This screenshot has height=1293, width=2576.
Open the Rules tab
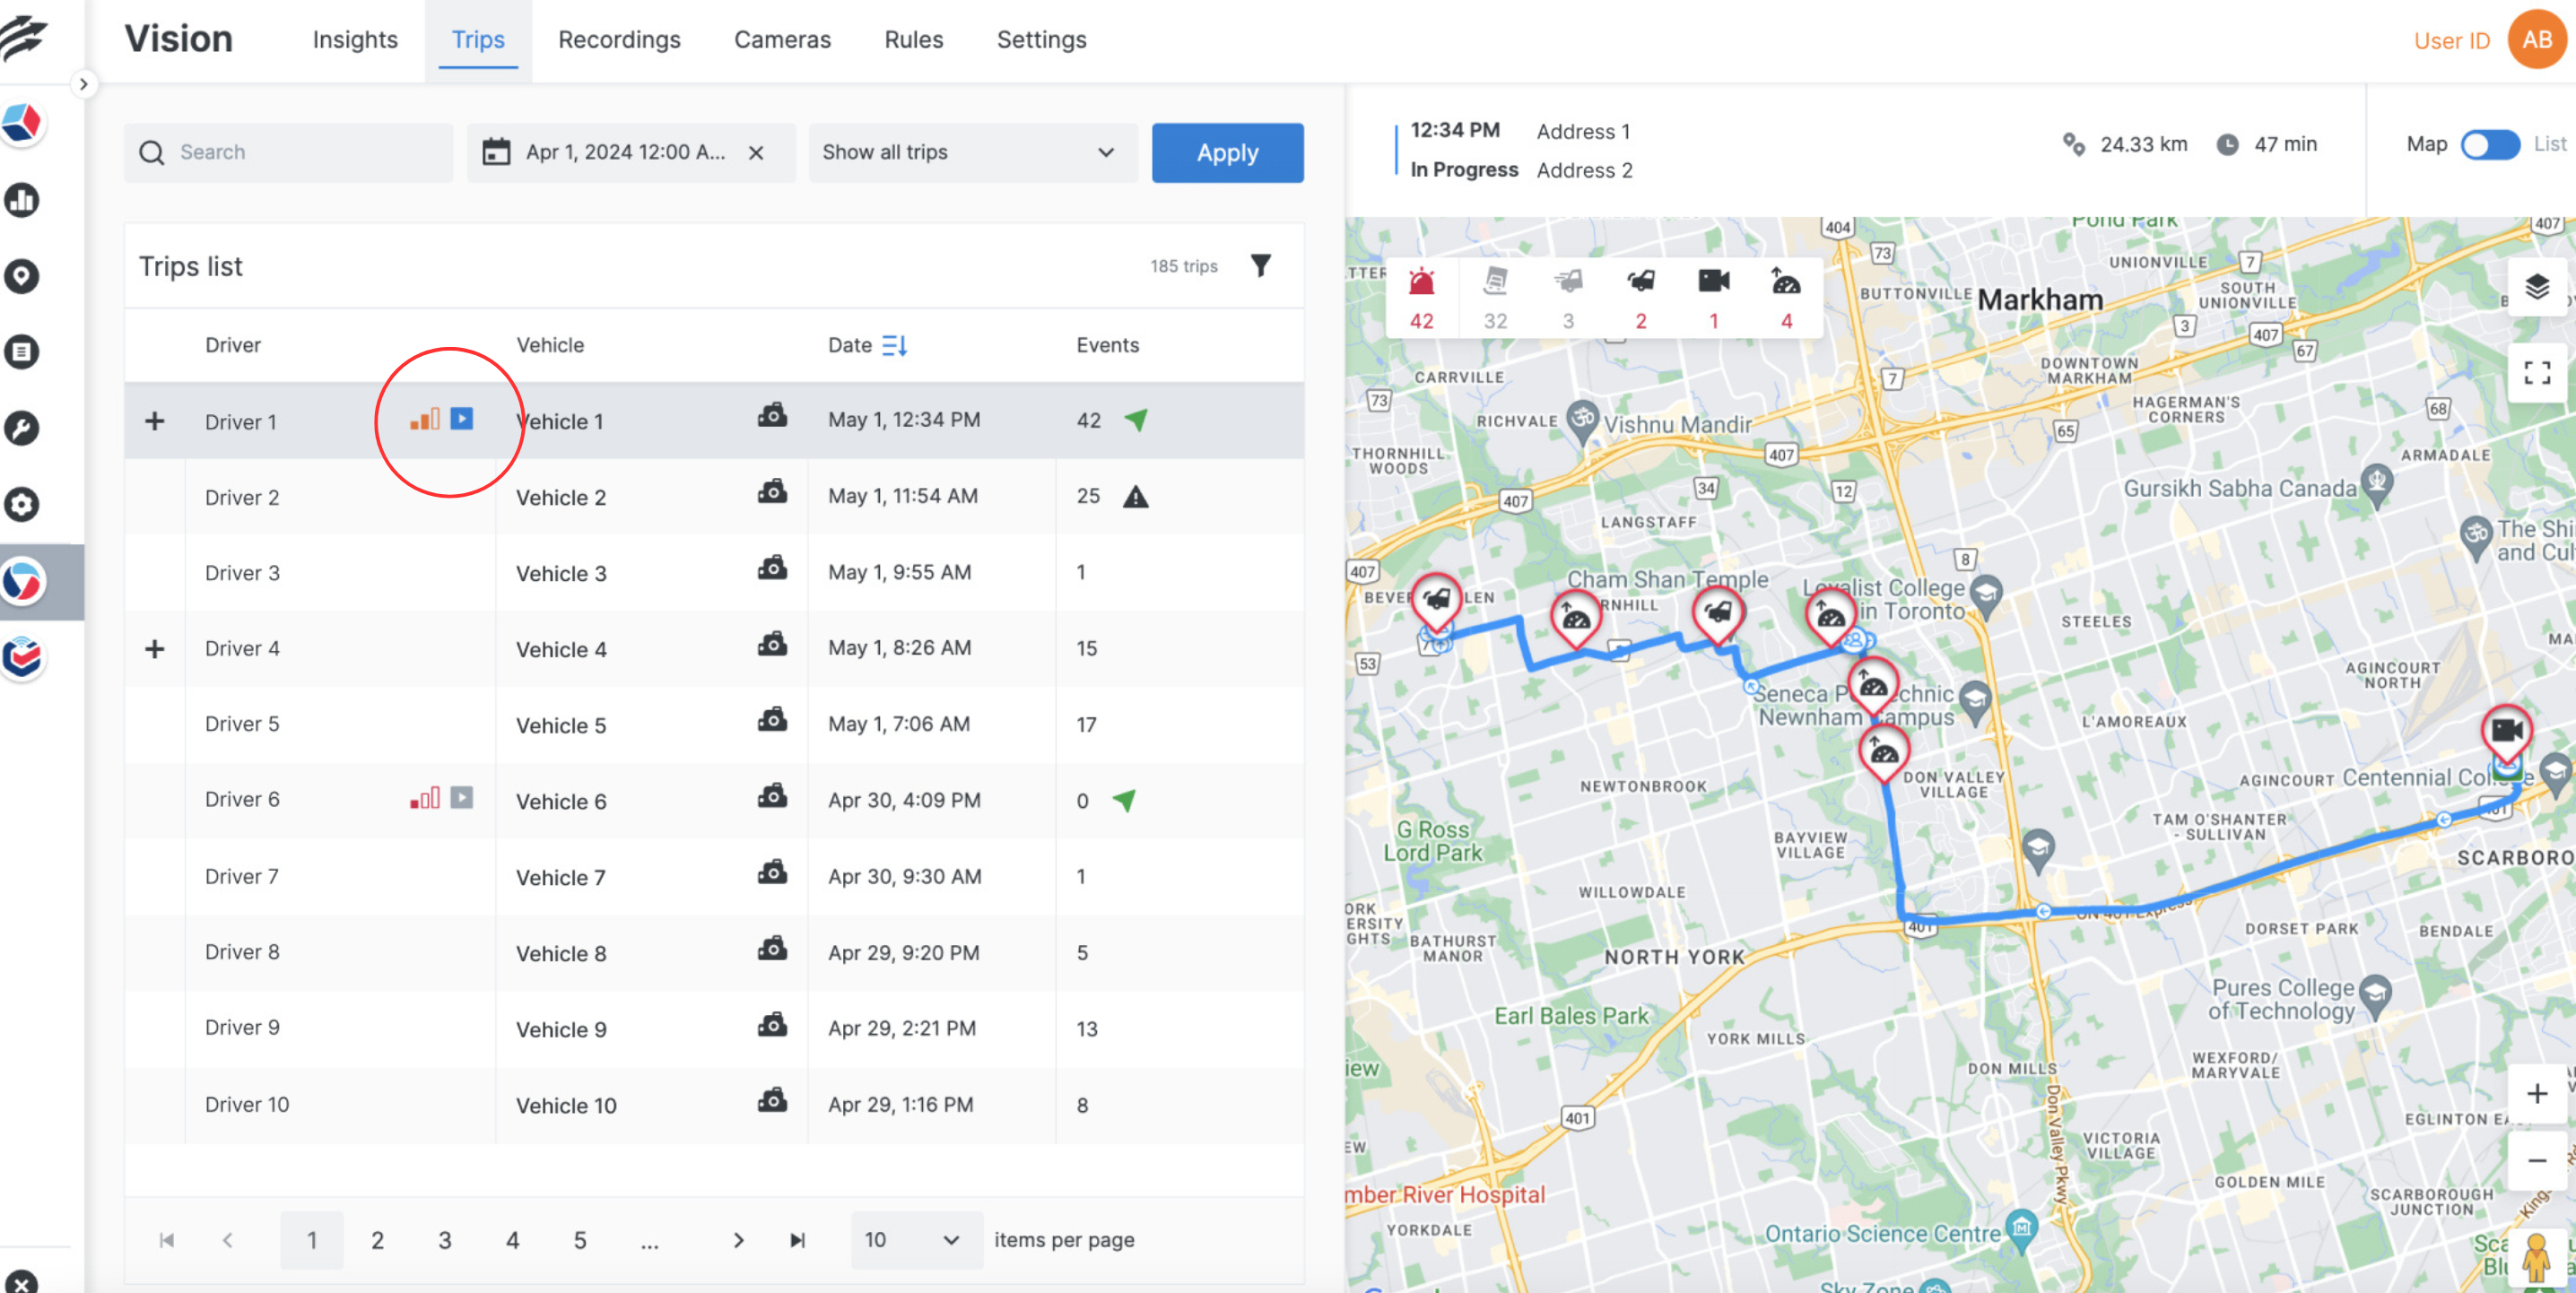(913, 40)
